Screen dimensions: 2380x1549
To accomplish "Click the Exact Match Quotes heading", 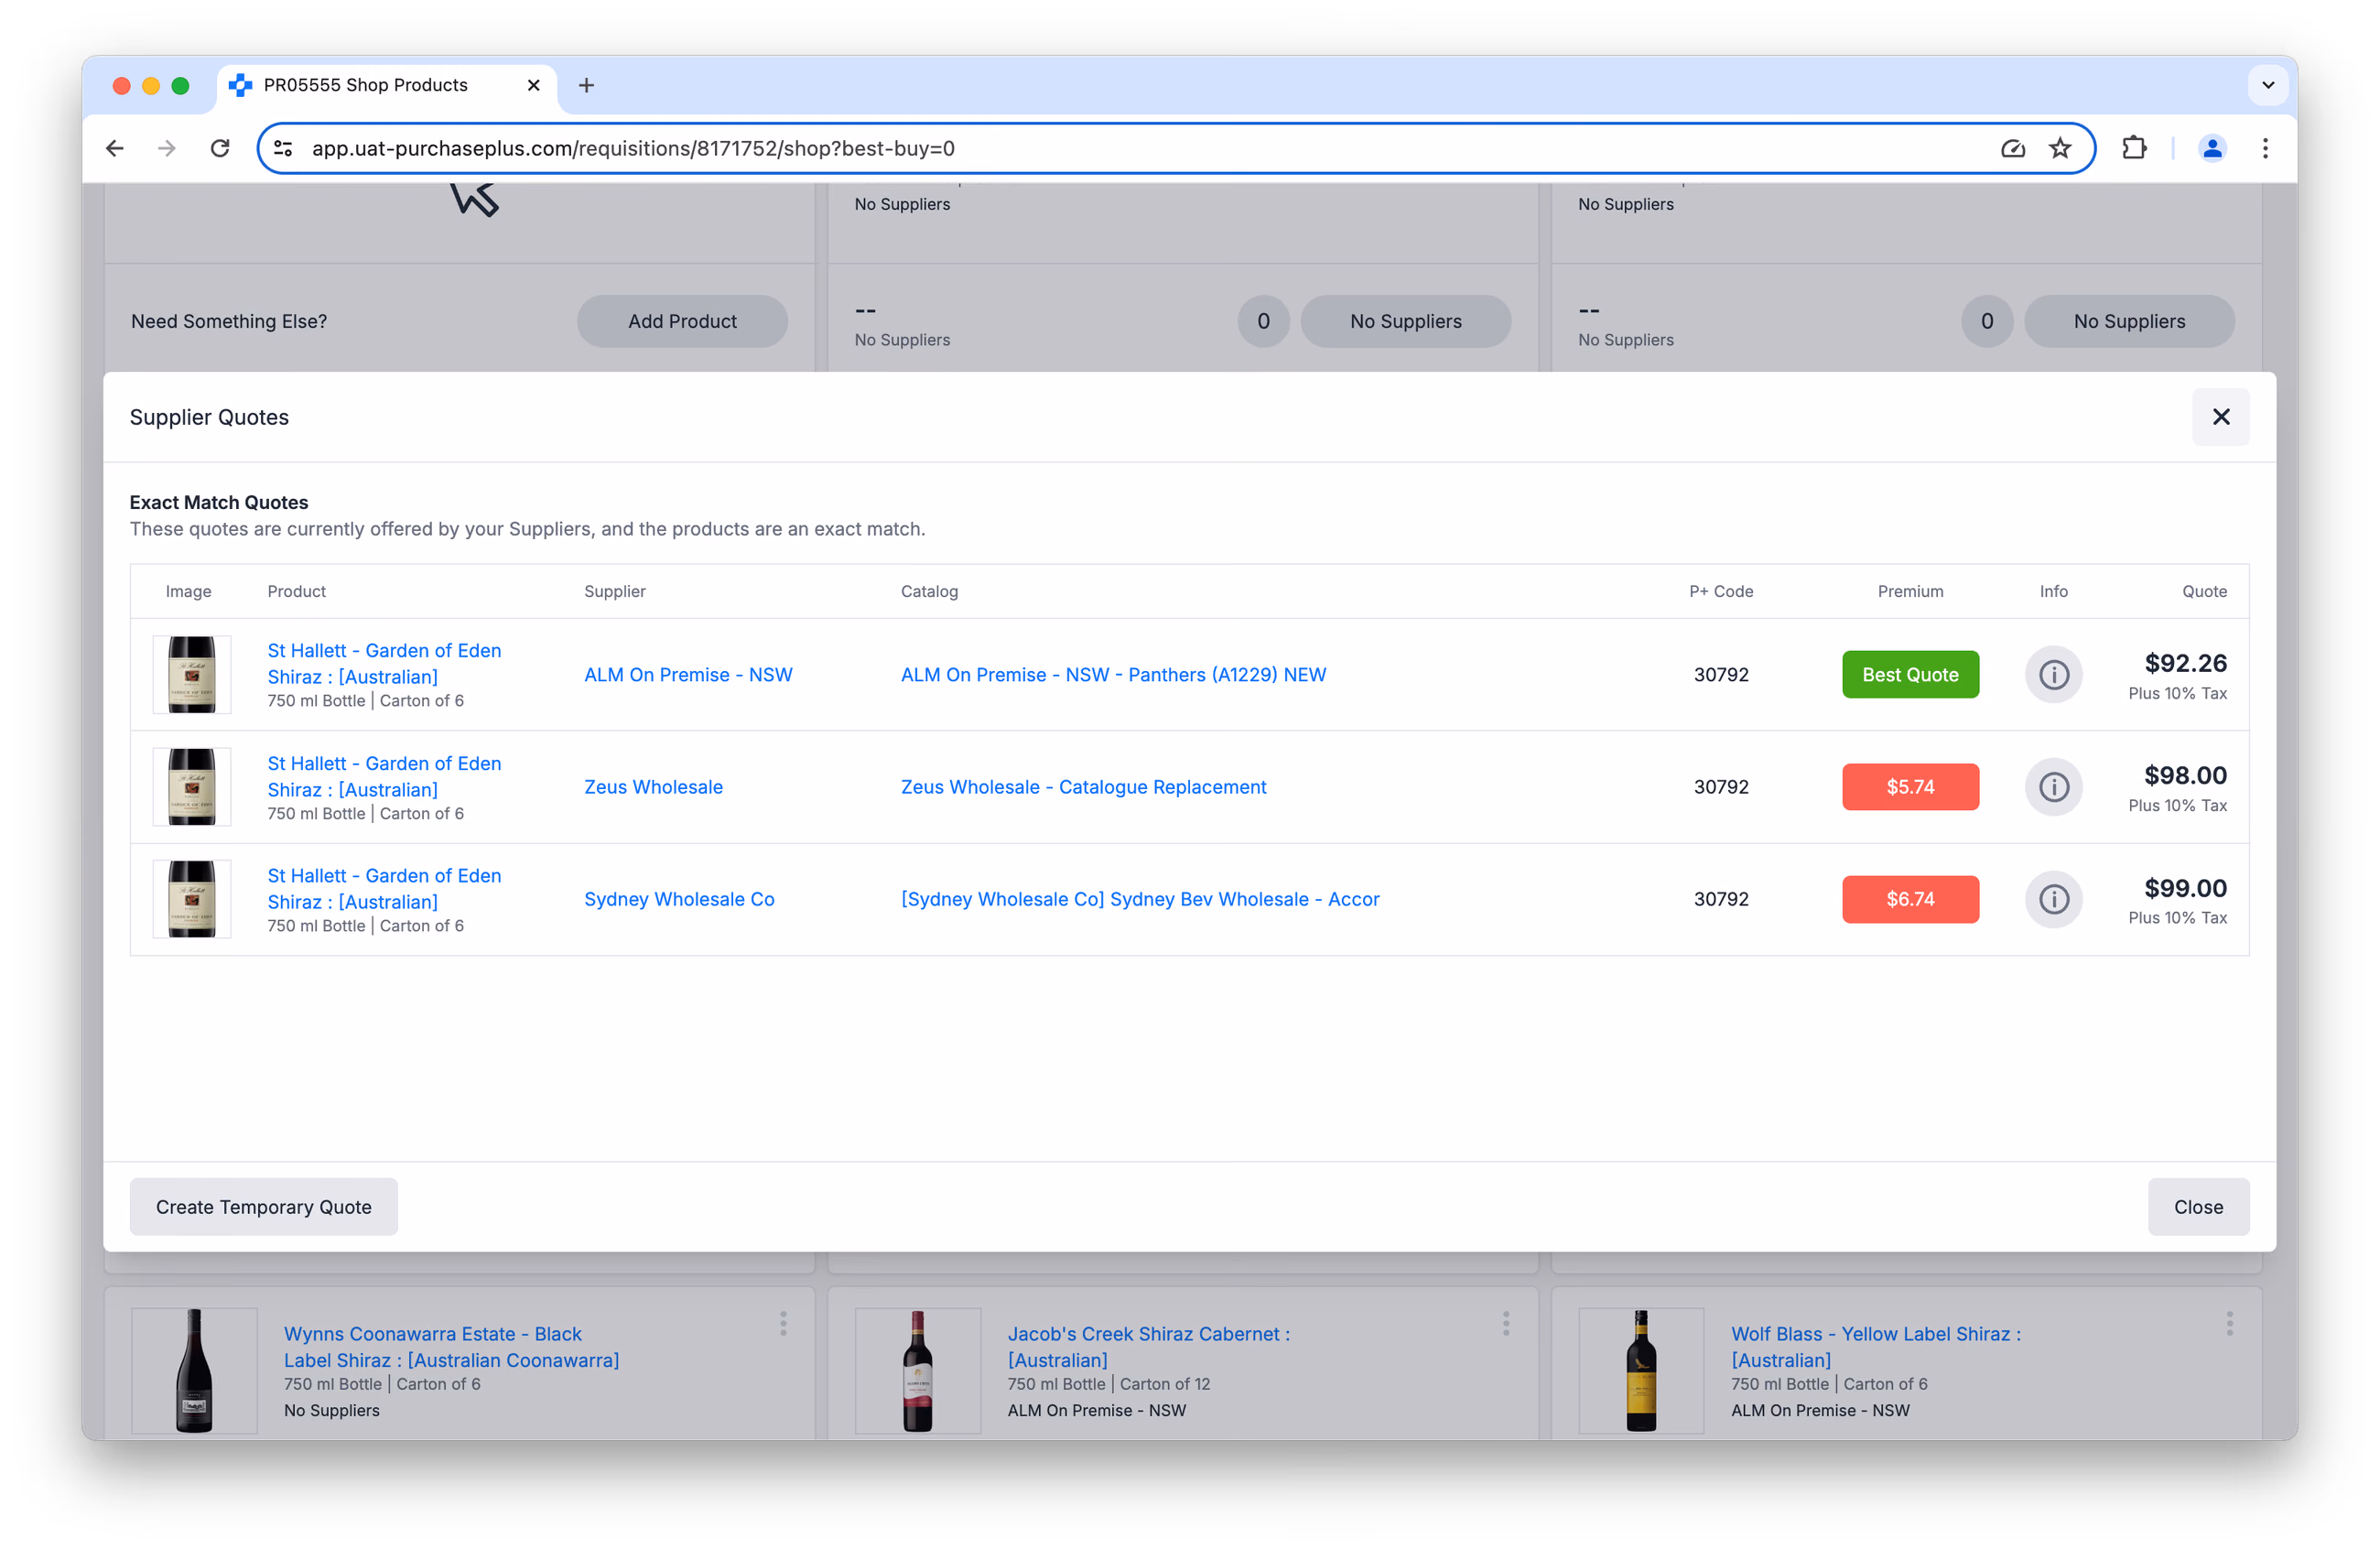I will pyautogui.click(x=219, y=502).
